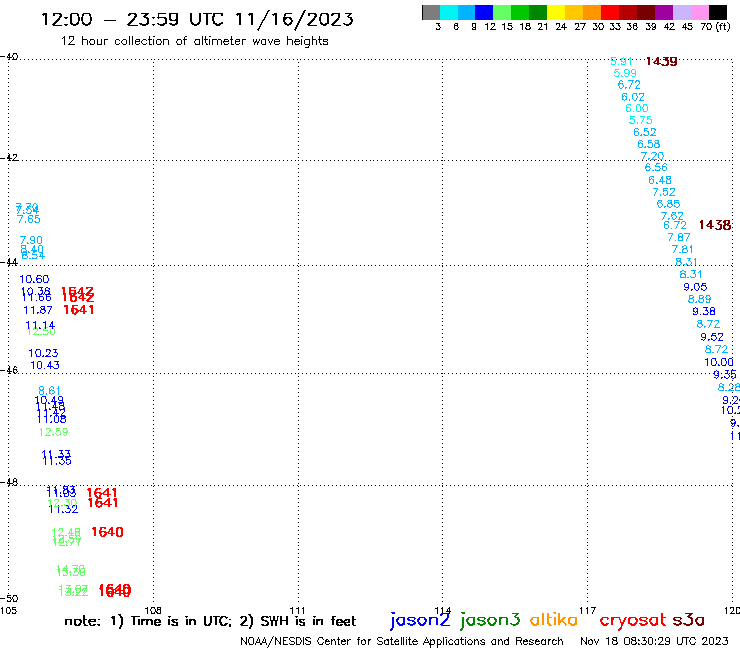Click the wave height value 6.56
This screenshot has width=740, height=650.
(x=656, y=168)
